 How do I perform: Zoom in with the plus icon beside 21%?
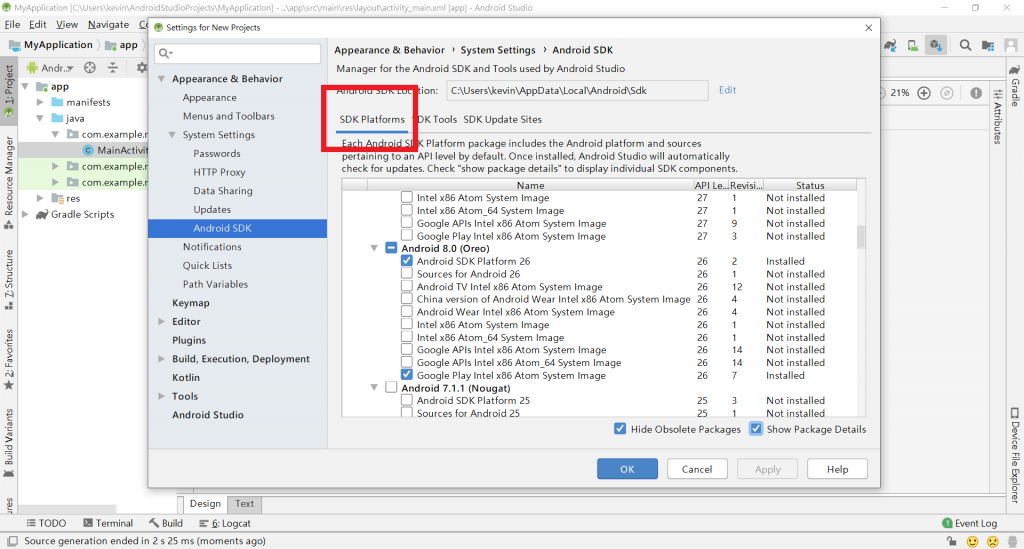click(x=923, y=93)
